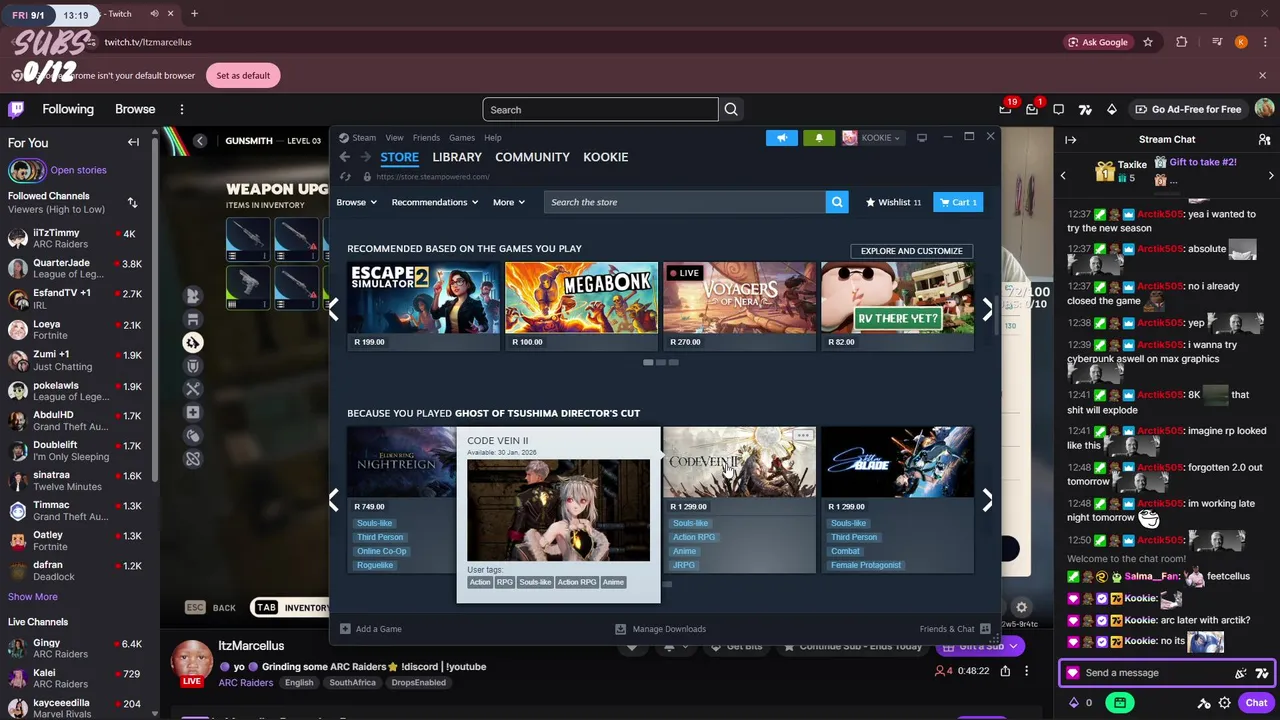This screenshot has width=1280, height=720.
Task: Open Steam Browse dropdown
Action: click(x=356, y=202)
